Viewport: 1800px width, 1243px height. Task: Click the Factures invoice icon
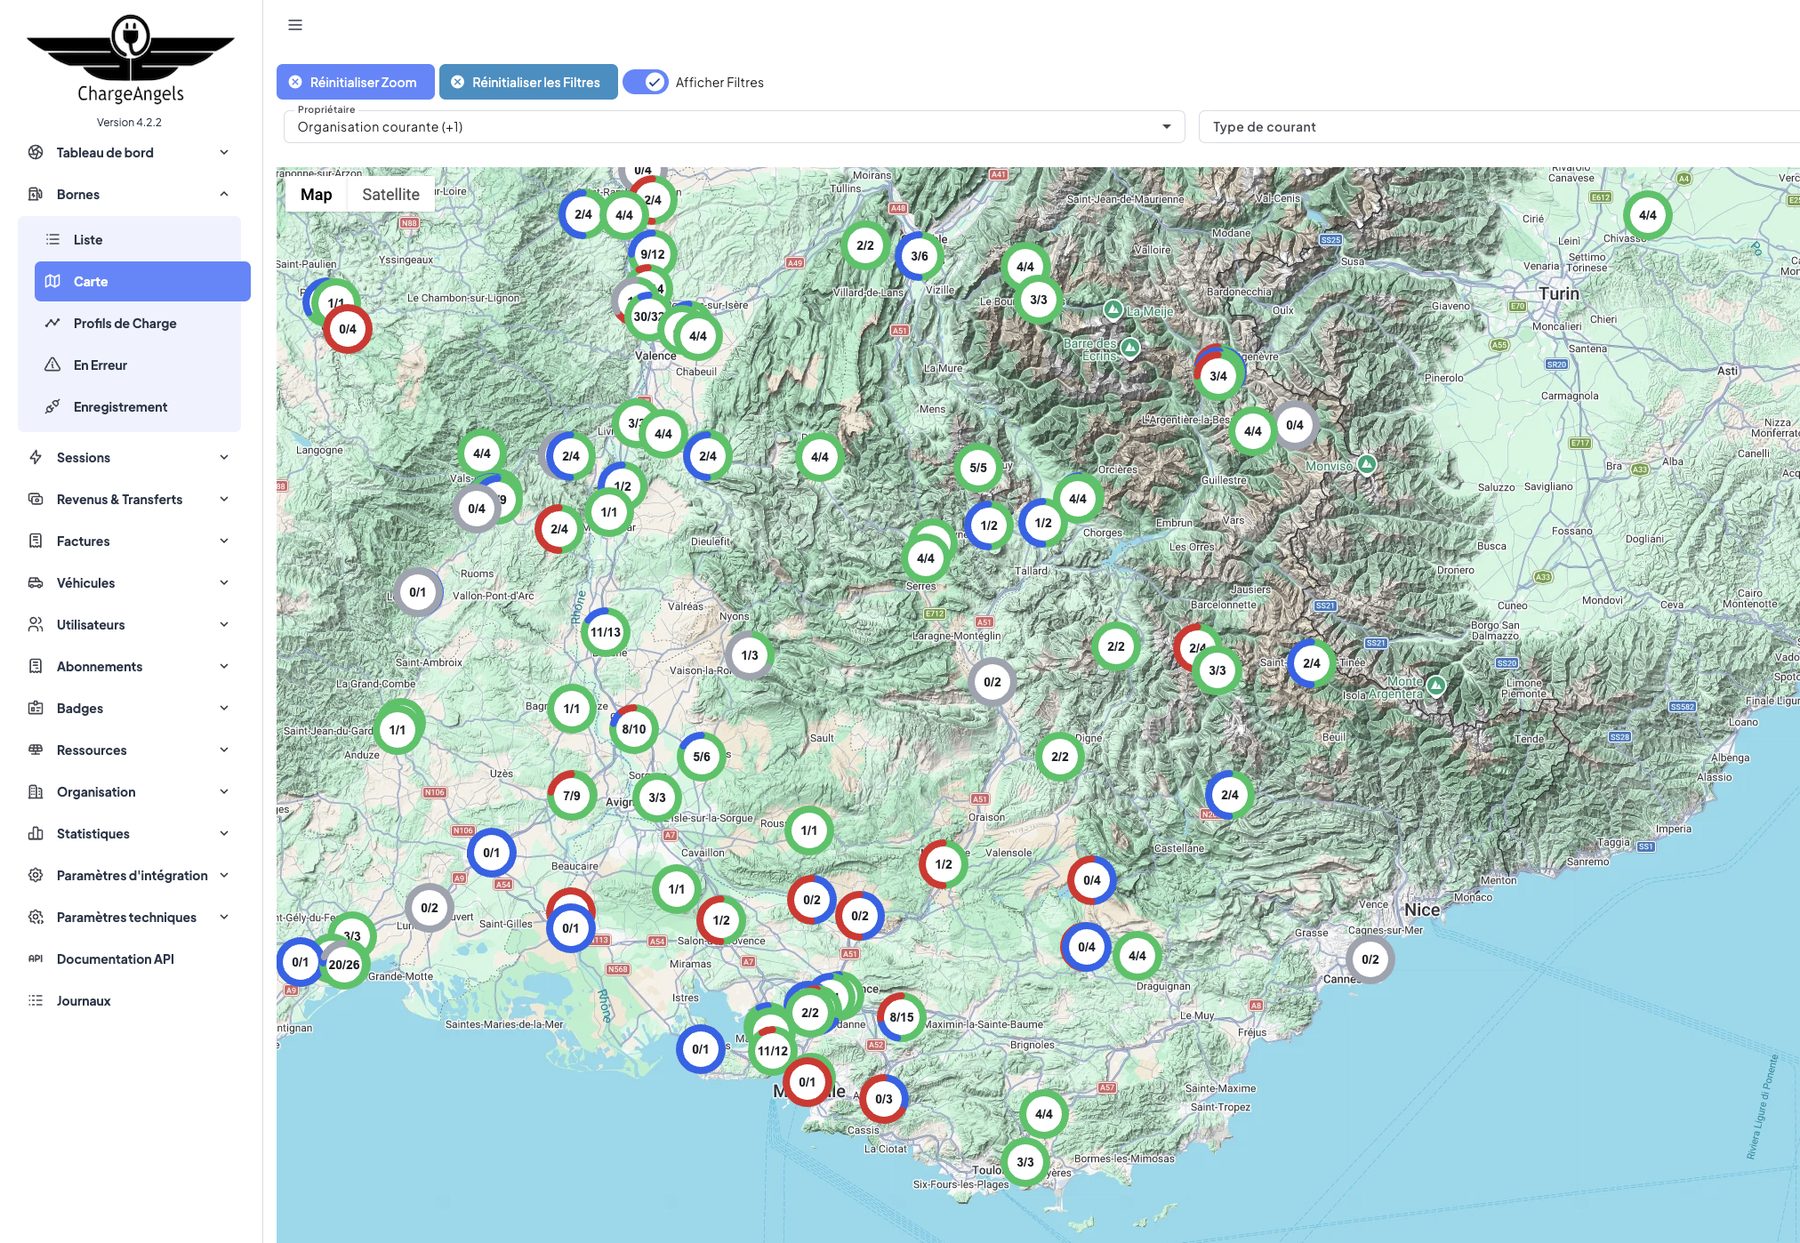coord(36,541)
